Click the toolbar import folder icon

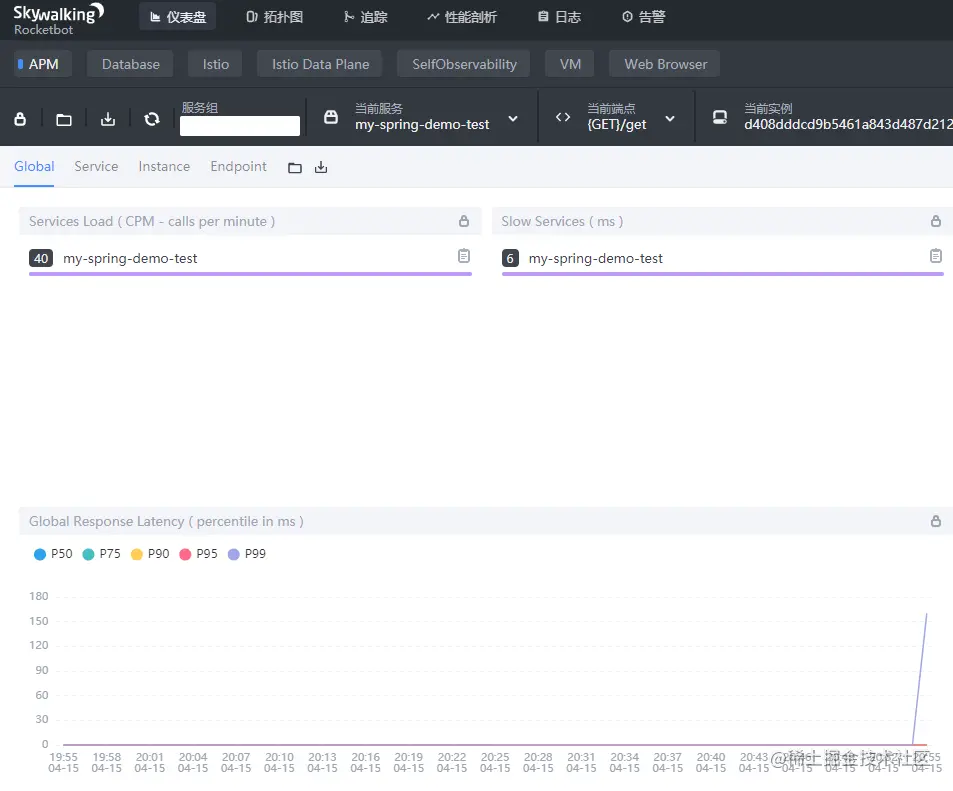(x=64, y=119)
